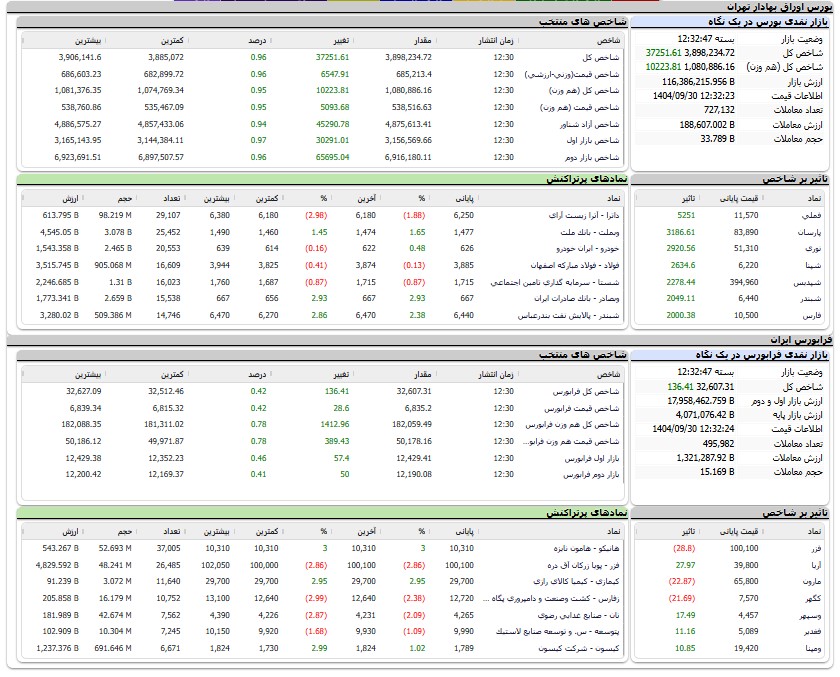Click the ومهنا symbol link

pos(811,647)
